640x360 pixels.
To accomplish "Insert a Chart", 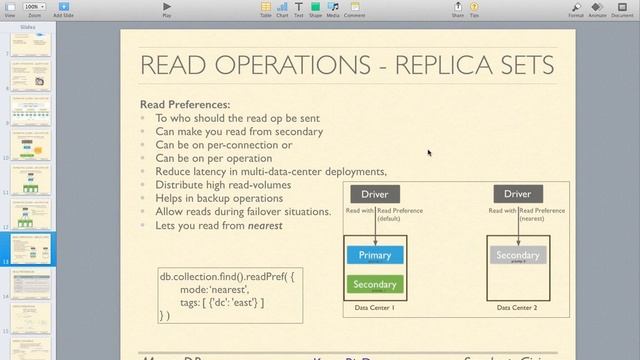I will (x=282, y=9).
